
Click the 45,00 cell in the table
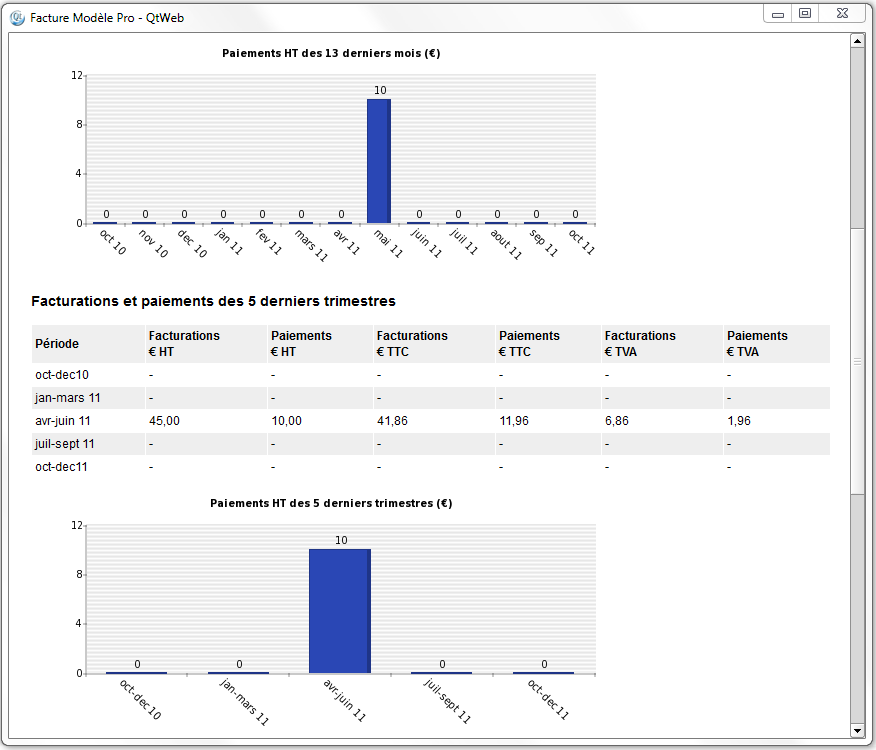(x=164, y=421)
